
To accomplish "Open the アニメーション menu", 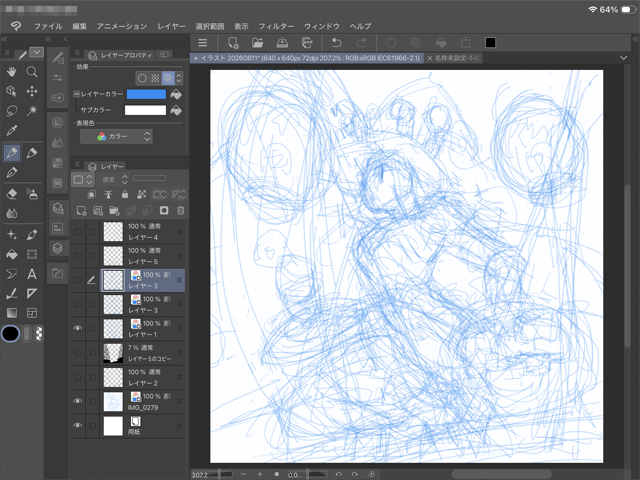I will pyautogui.click(x=122, y=26).
